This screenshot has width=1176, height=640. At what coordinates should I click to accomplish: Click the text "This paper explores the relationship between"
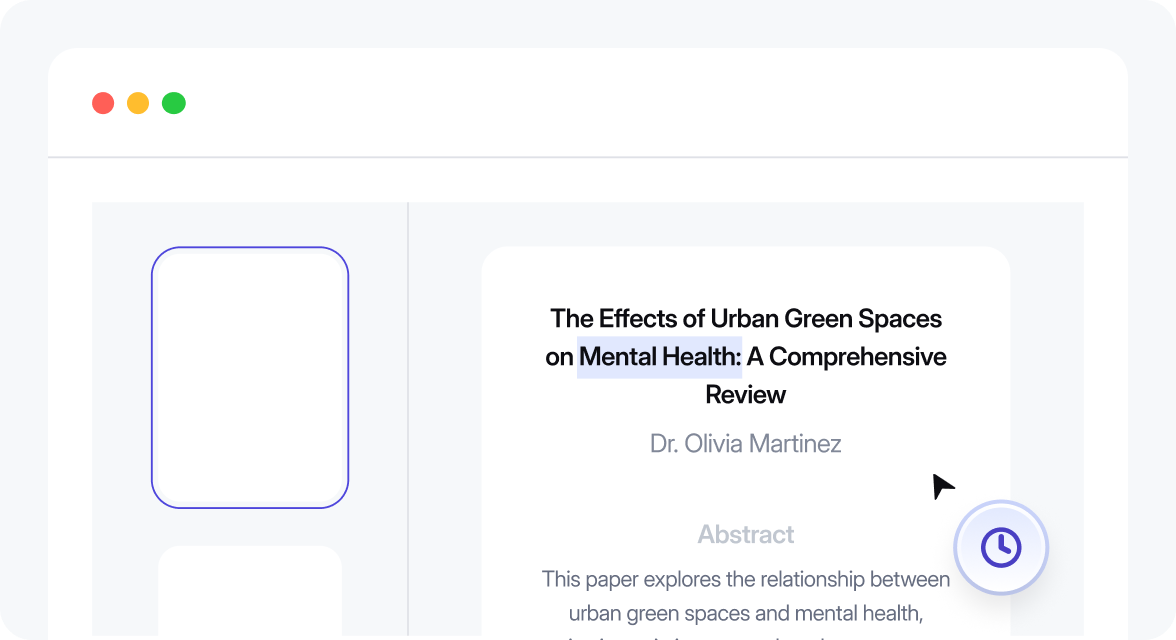pyautogui.click(x=746, y=579)
